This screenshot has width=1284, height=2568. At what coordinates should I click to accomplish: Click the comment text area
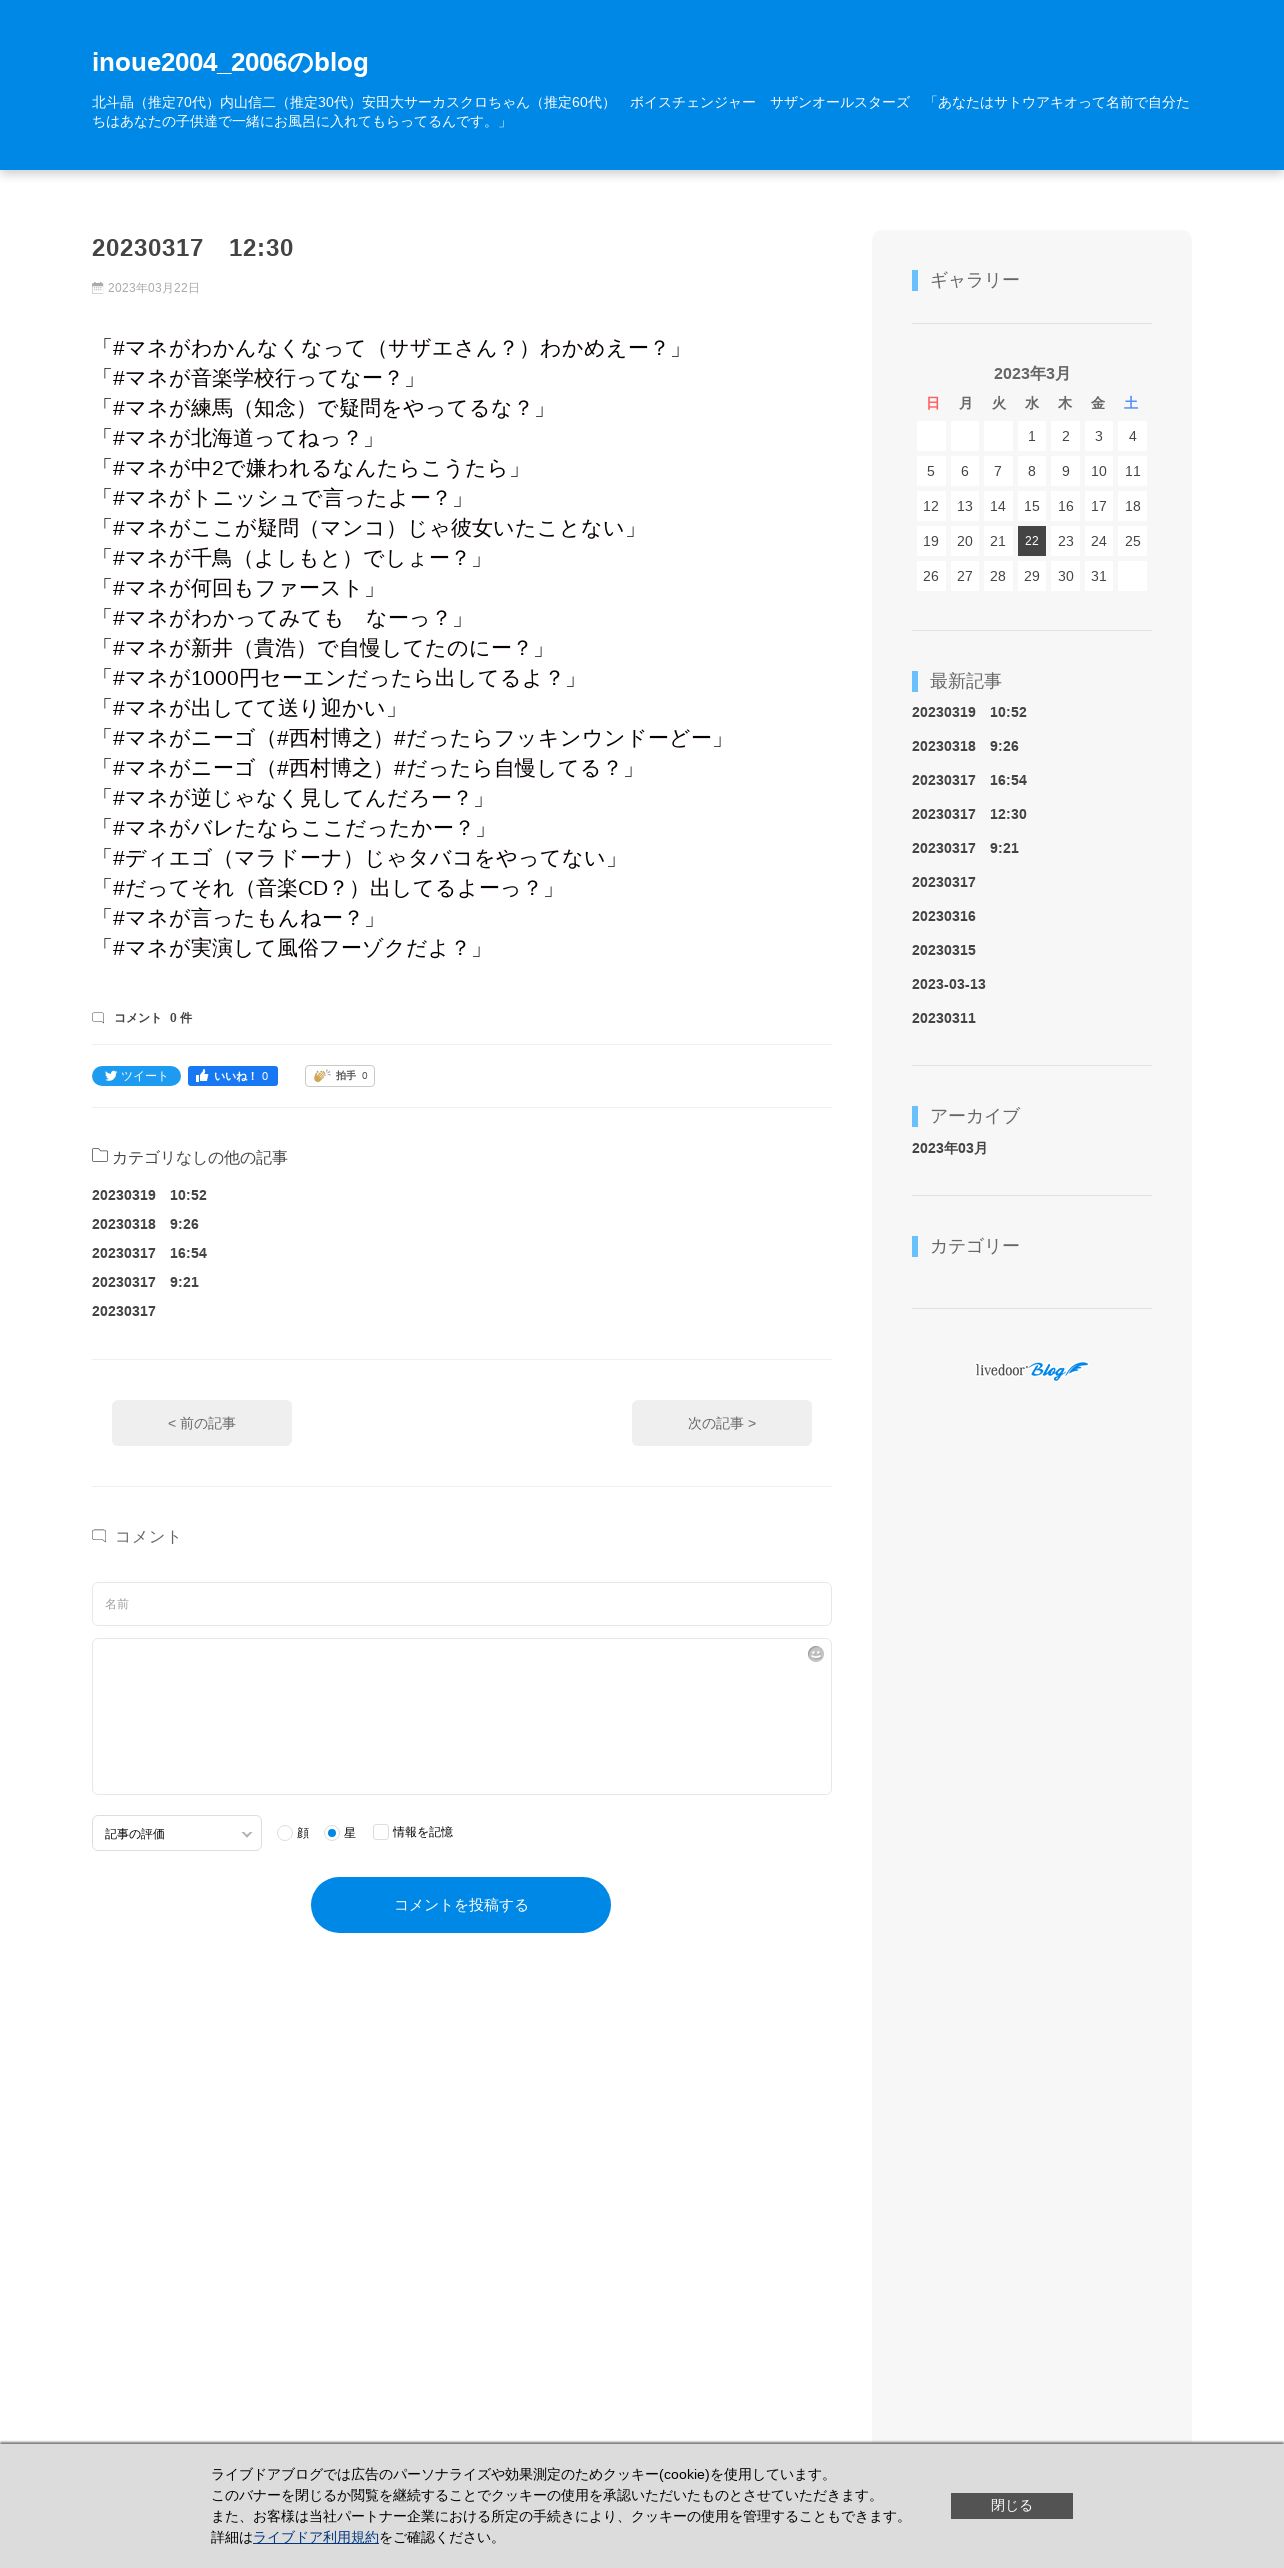tap(462, 1716)
